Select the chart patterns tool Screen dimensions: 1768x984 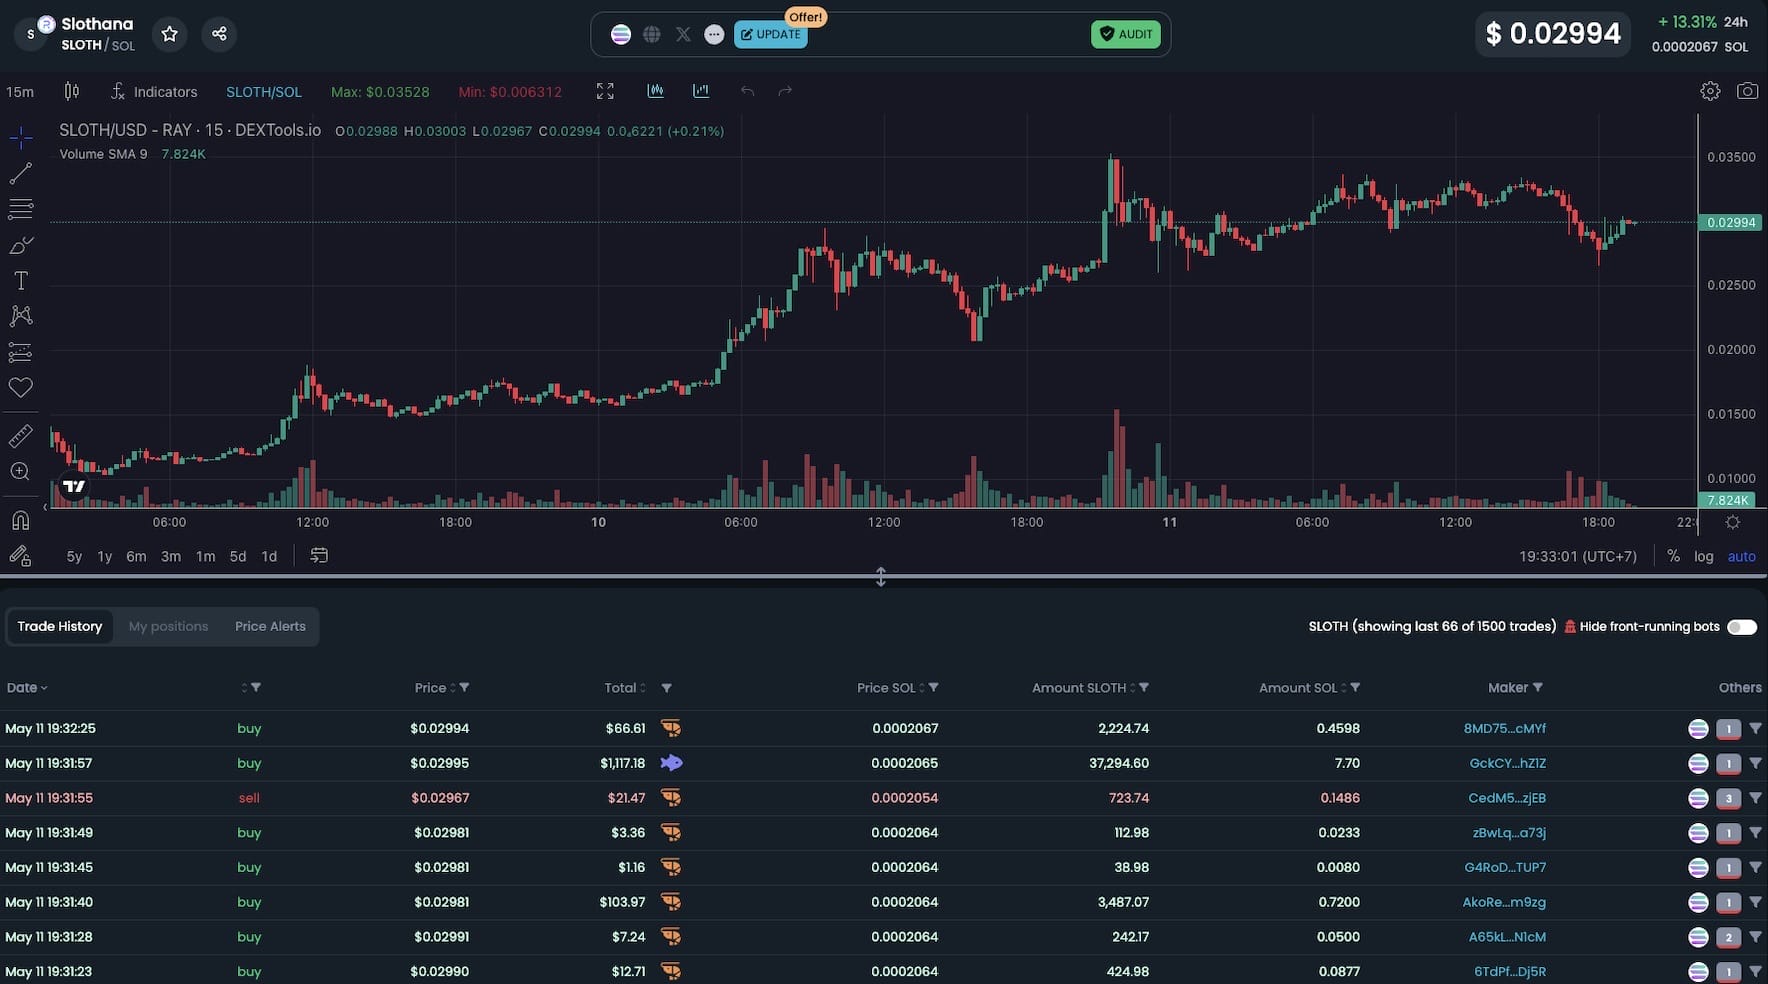20,316
